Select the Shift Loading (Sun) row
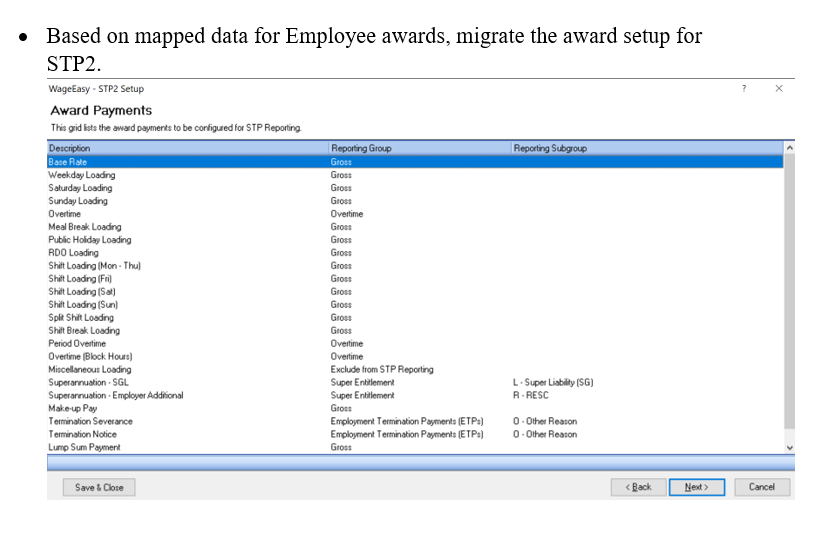This screenshot has width=822, height=538. point(415,305)
